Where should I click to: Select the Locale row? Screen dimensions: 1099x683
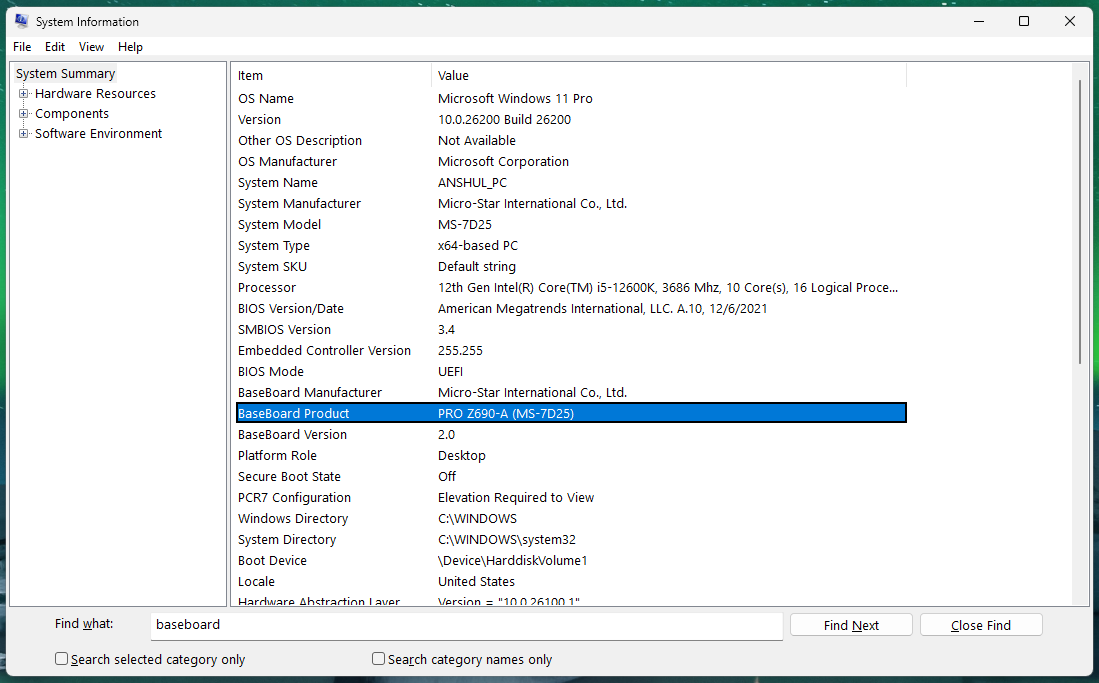pos(571,582)
